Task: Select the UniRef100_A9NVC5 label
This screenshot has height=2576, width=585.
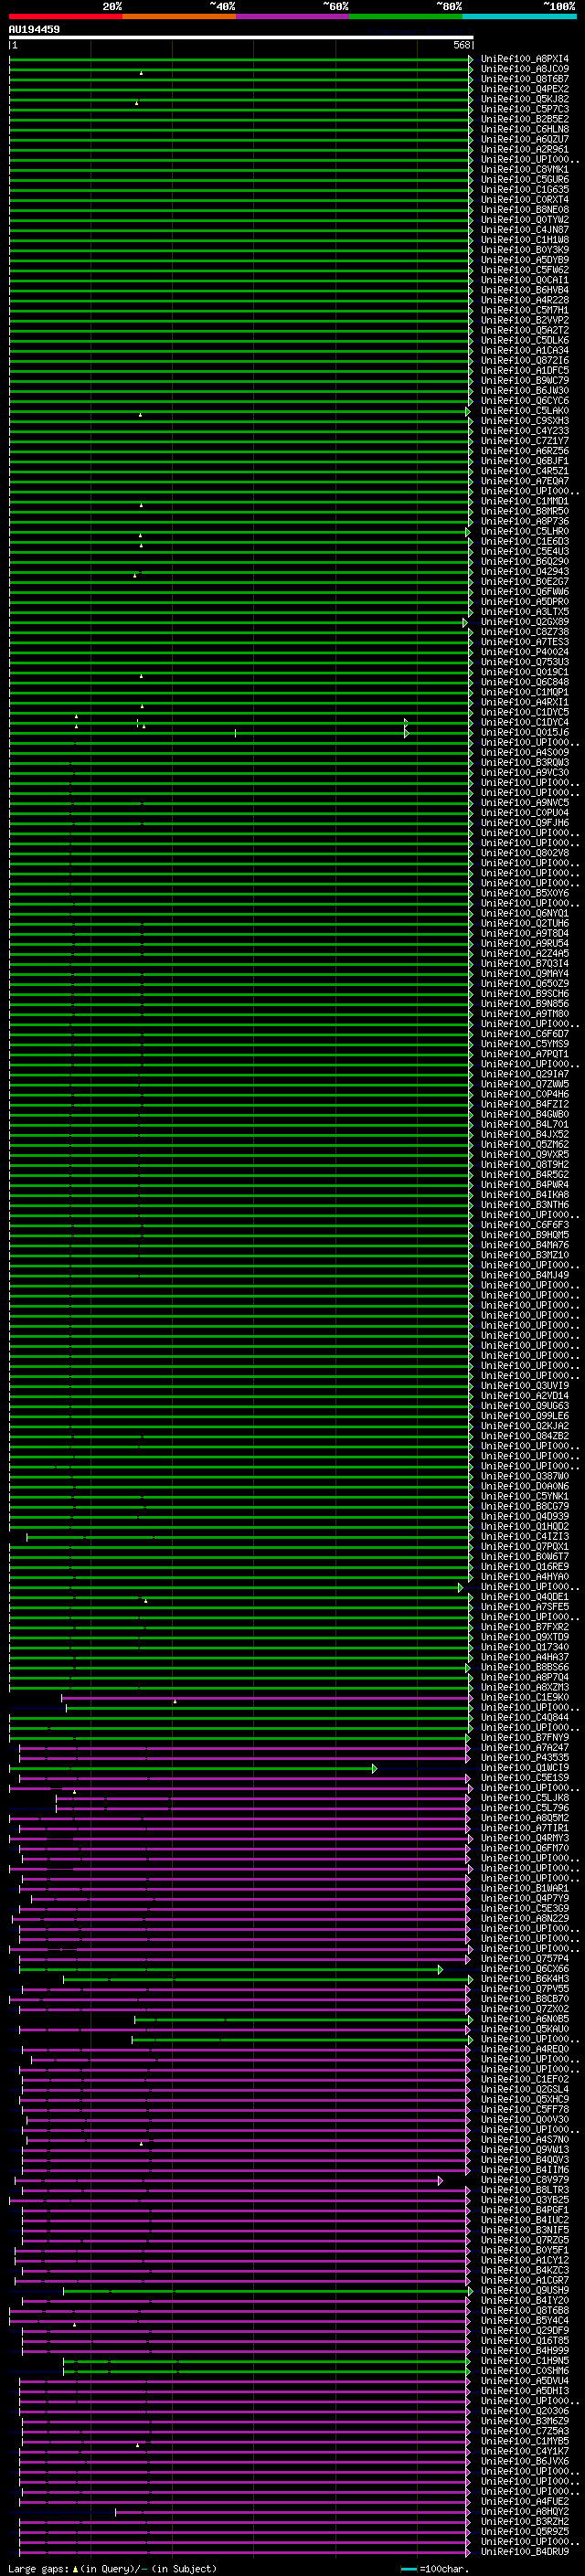Action: coord(525,803)
